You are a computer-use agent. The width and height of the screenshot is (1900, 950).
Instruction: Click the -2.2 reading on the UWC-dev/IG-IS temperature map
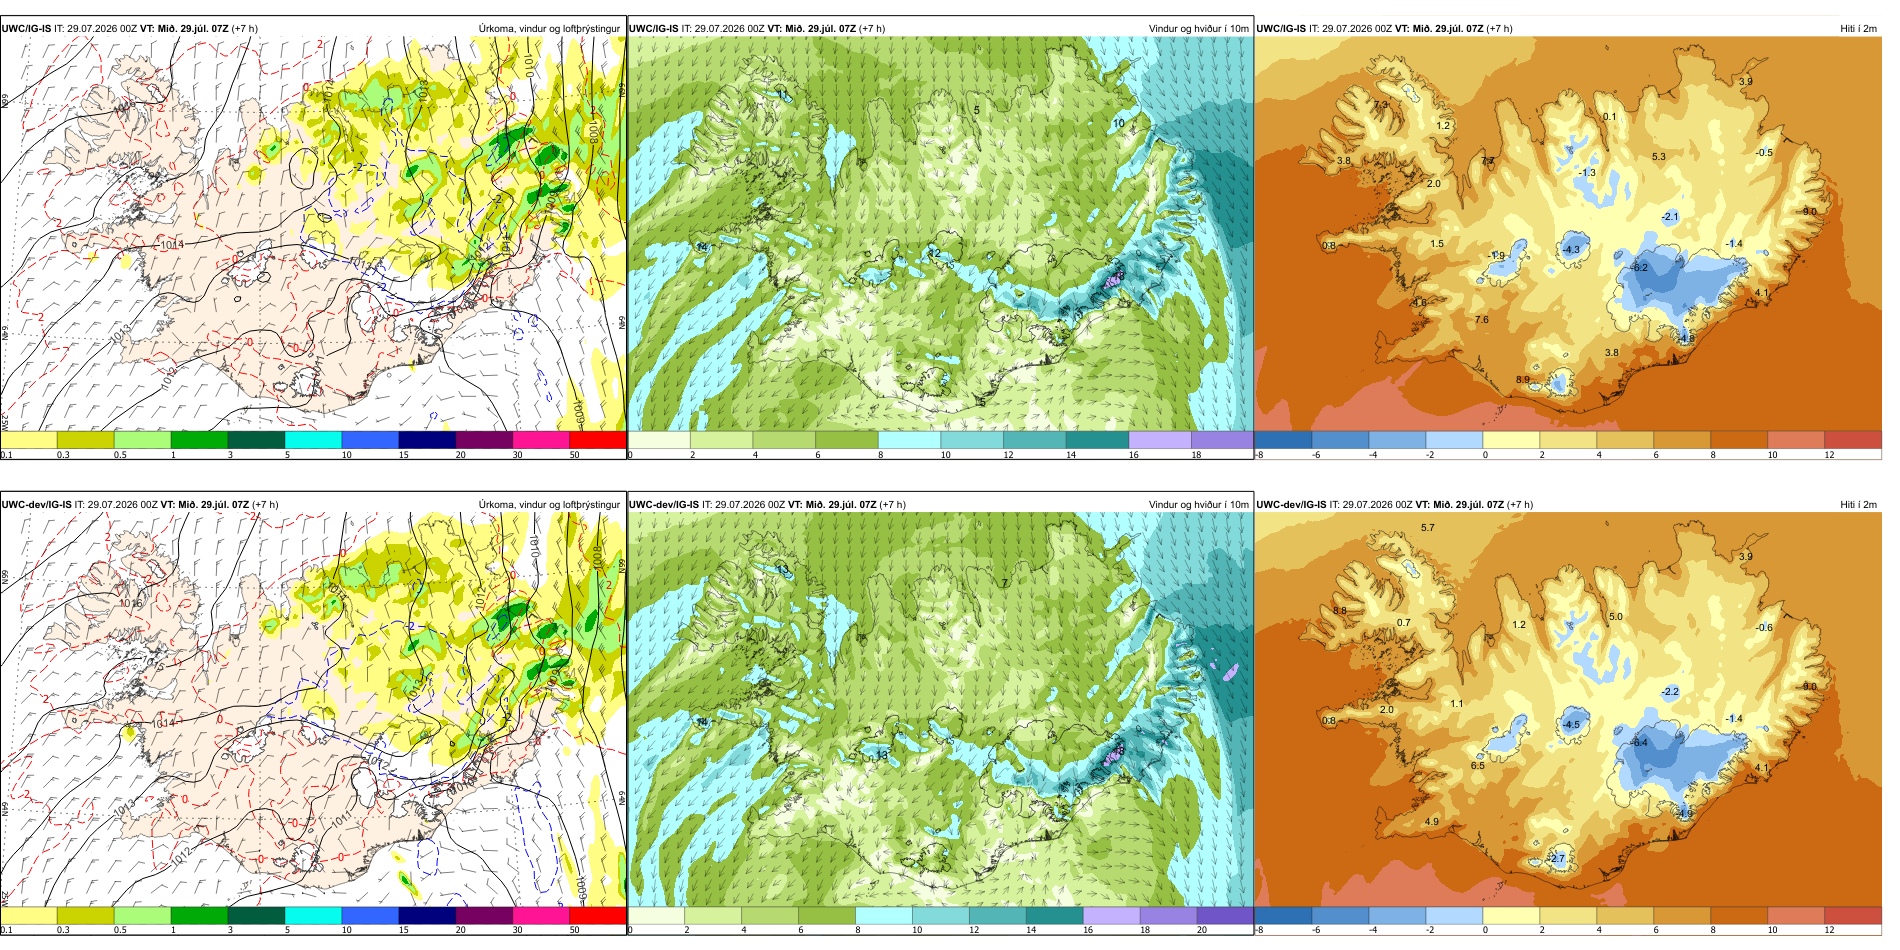pos(1670,692)
